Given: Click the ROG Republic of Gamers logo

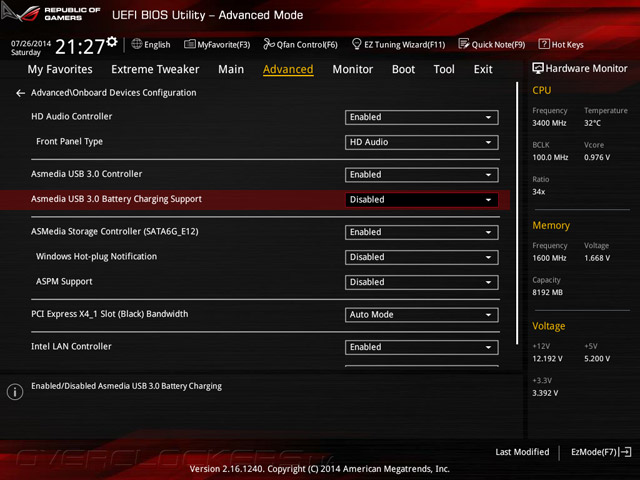Looking at the screenshot, I should 51,13.
